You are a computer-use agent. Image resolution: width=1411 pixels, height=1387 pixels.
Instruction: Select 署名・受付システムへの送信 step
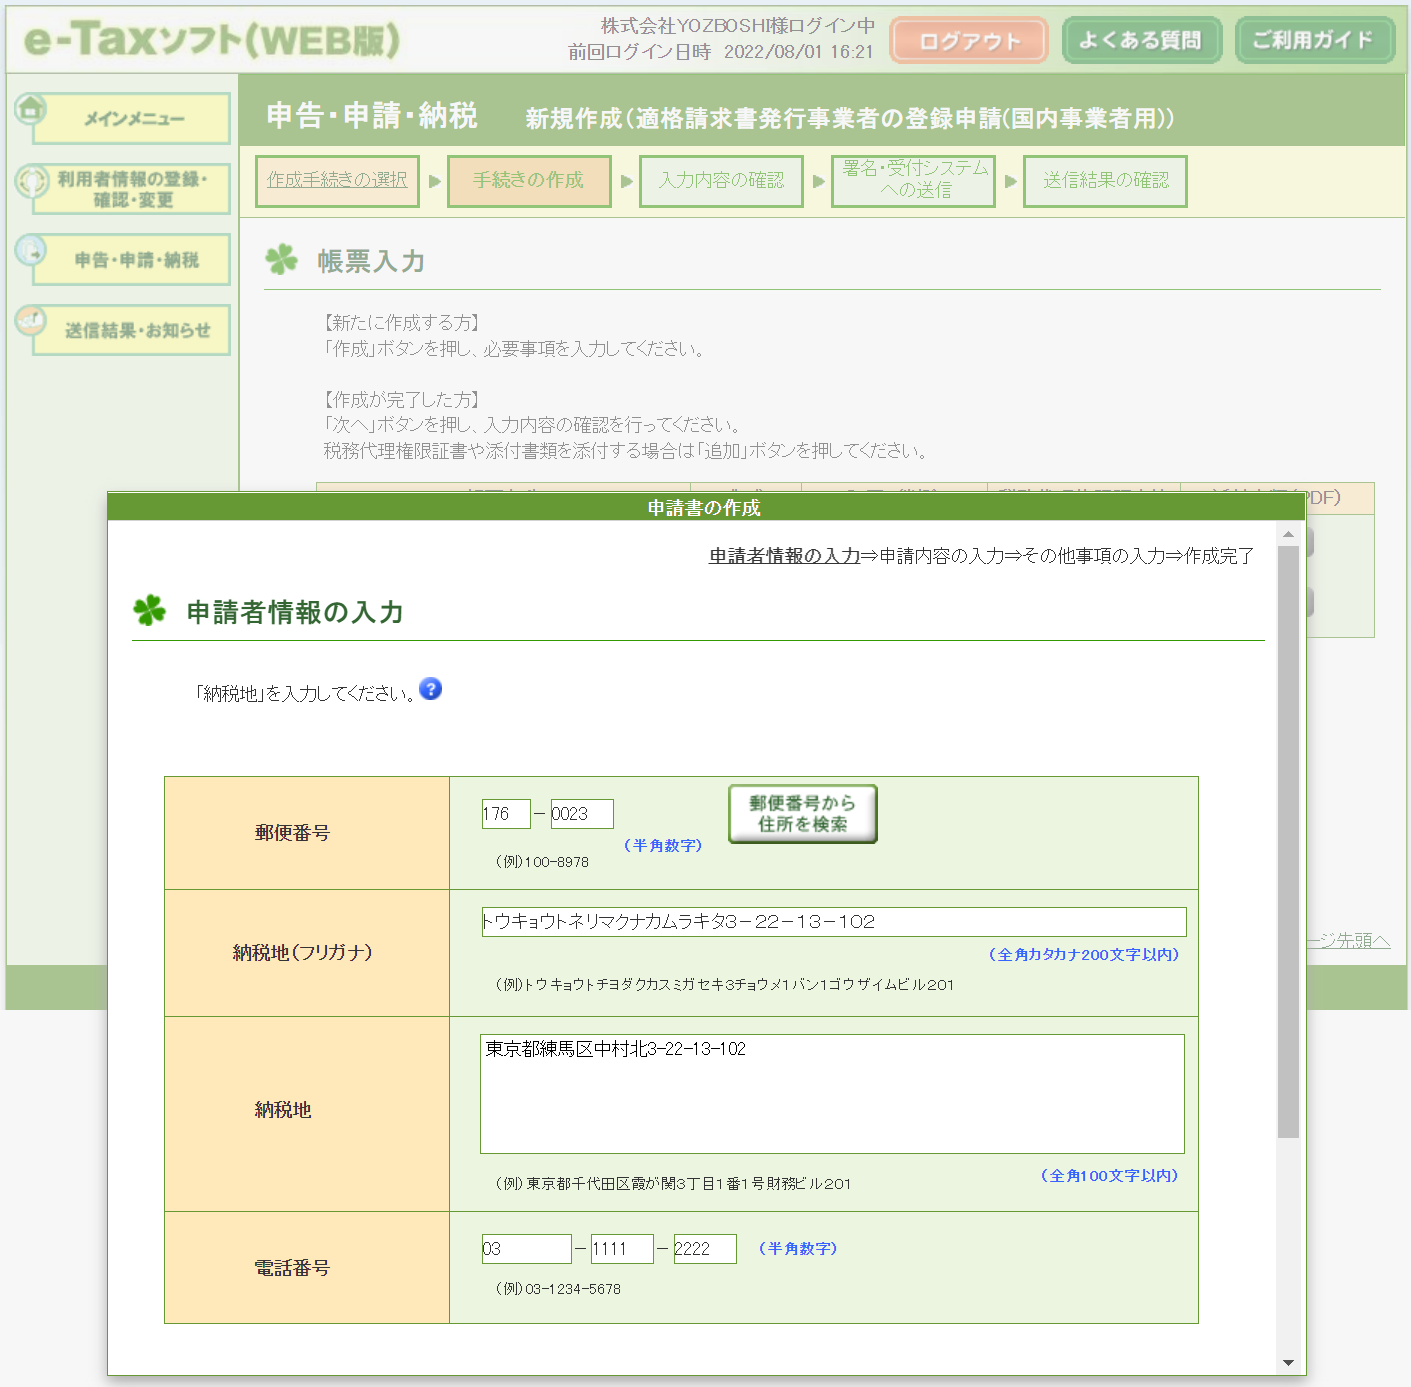[913, 181]
